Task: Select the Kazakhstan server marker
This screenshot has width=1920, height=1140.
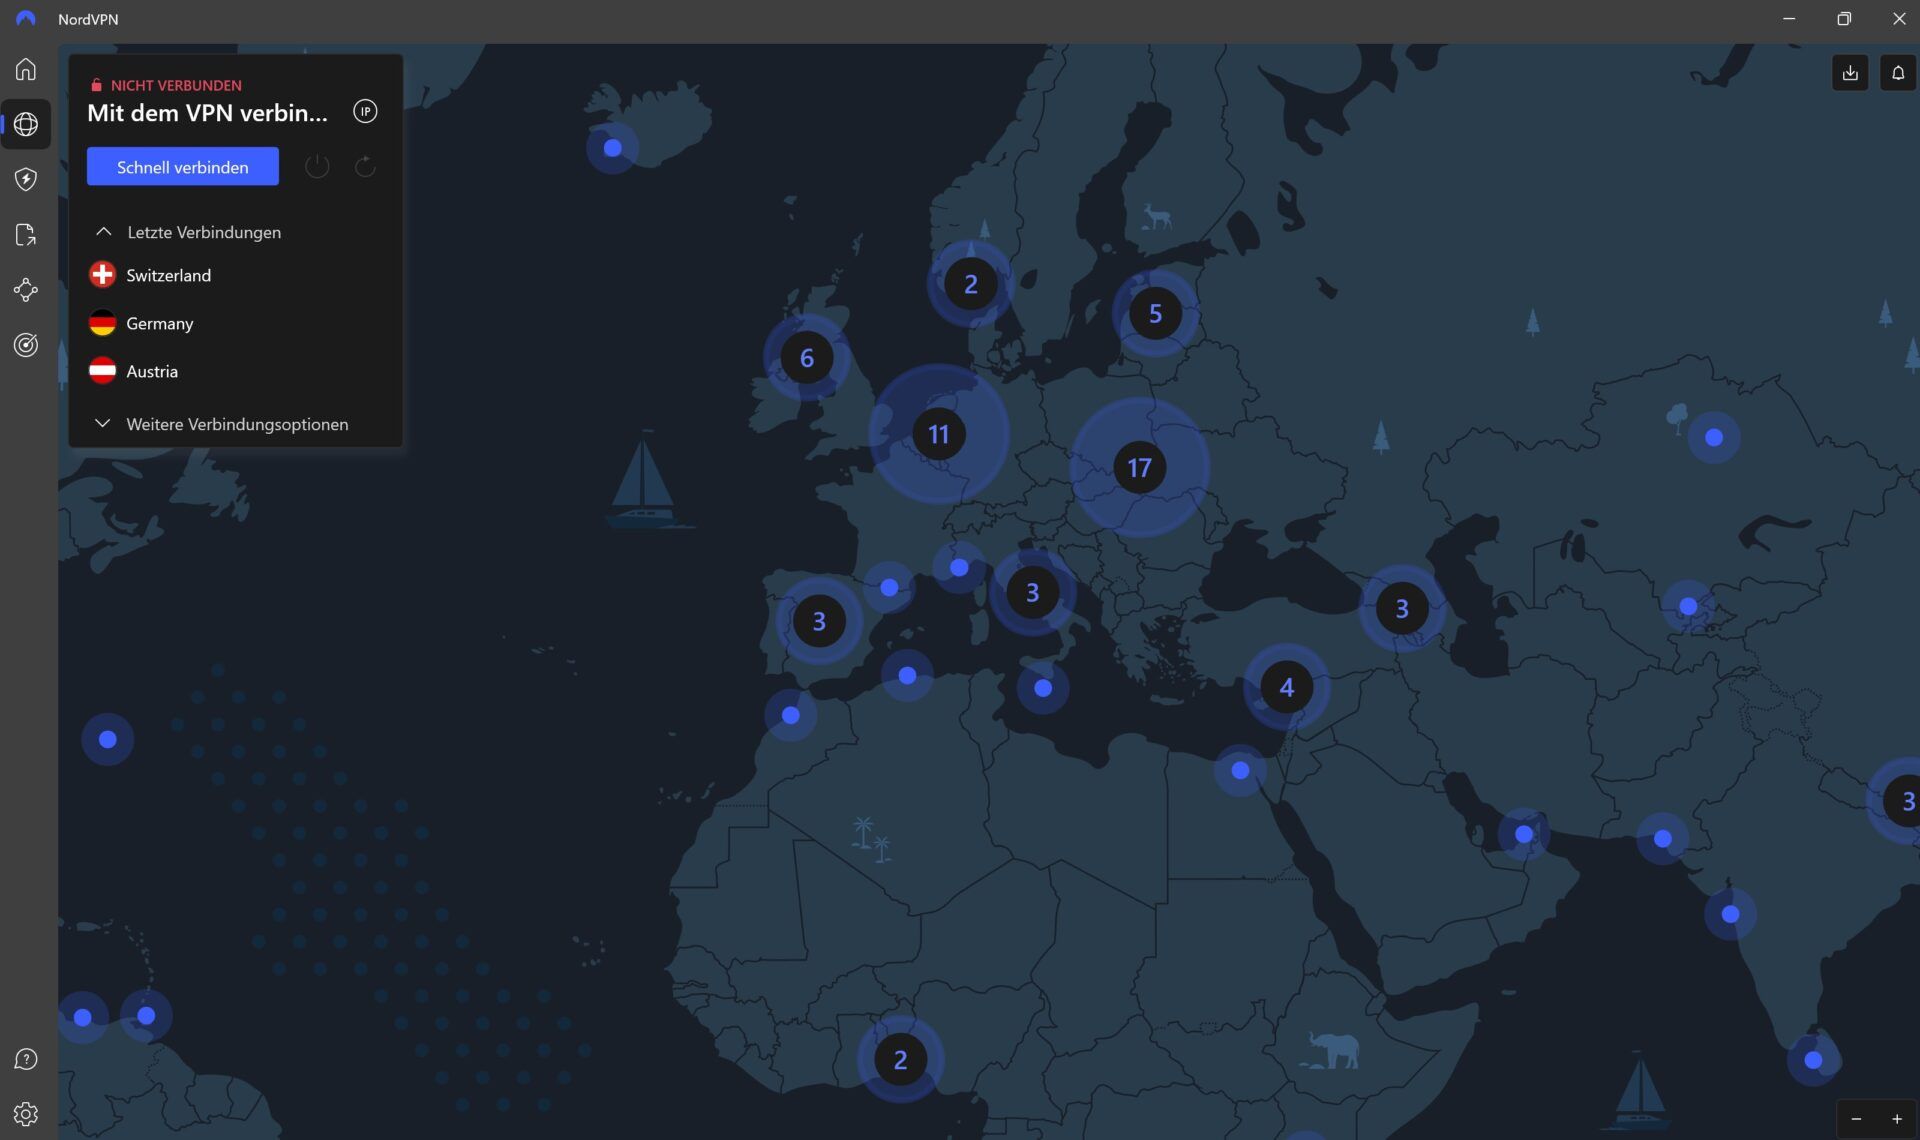Action: [x=1714, y=437]
